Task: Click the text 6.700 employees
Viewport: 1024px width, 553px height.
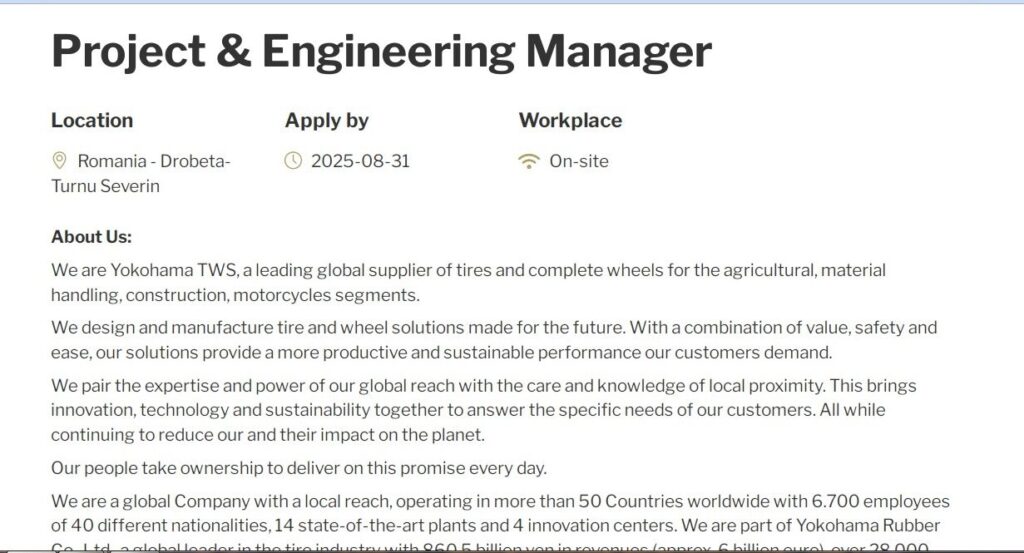Action: click(x=880, y=501)
